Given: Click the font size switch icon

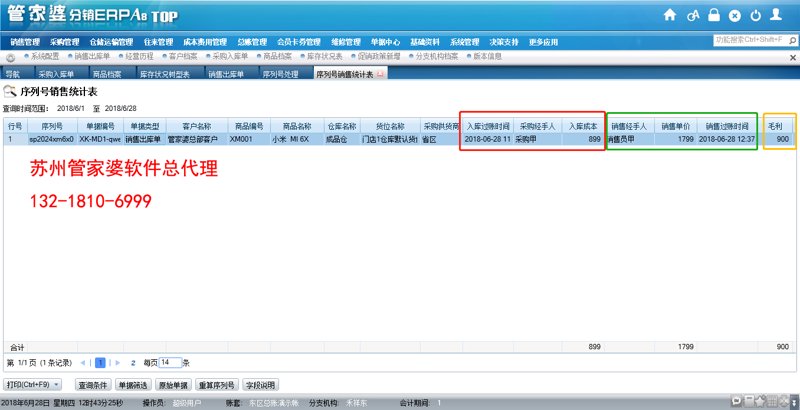Looking at the screenshot, I should click(693, 15).
